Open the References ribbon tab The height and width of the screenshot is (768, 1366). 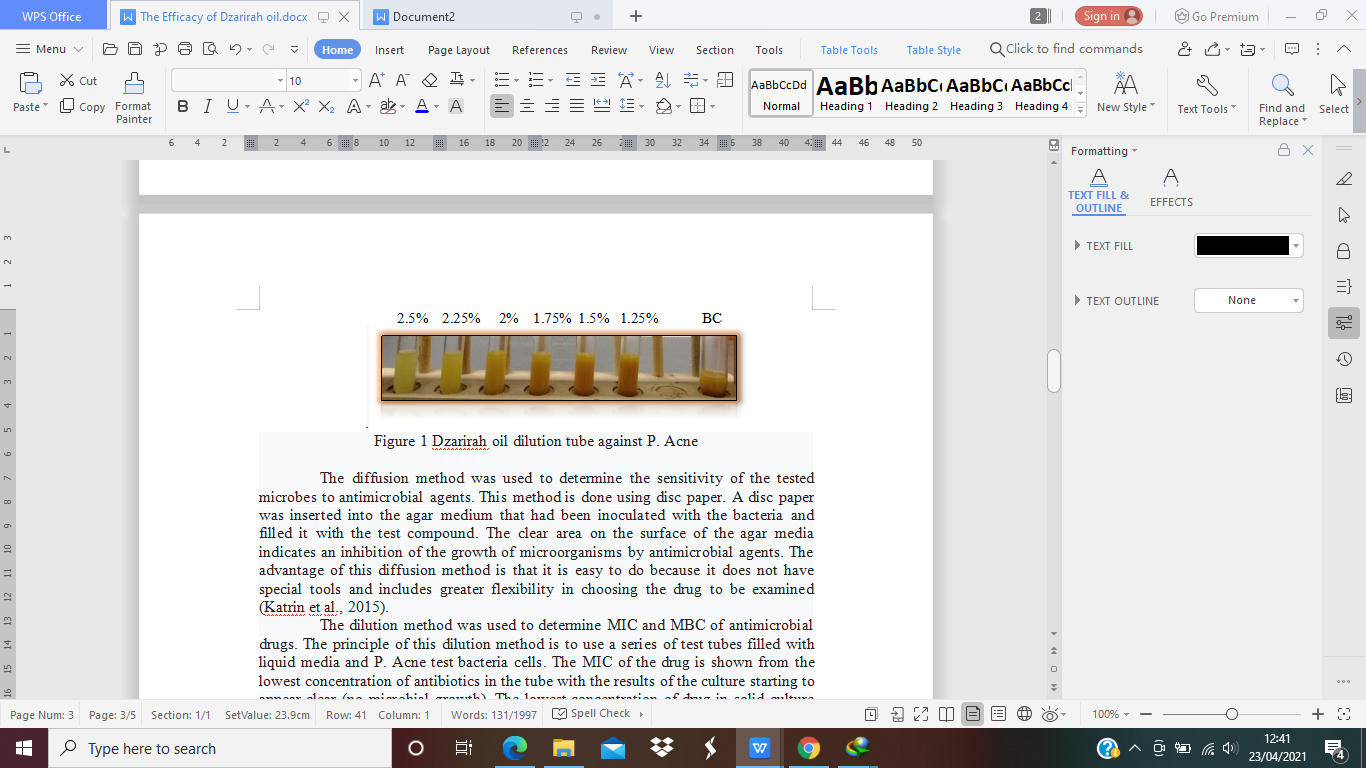pyautogui.click(x=540, y=50)
